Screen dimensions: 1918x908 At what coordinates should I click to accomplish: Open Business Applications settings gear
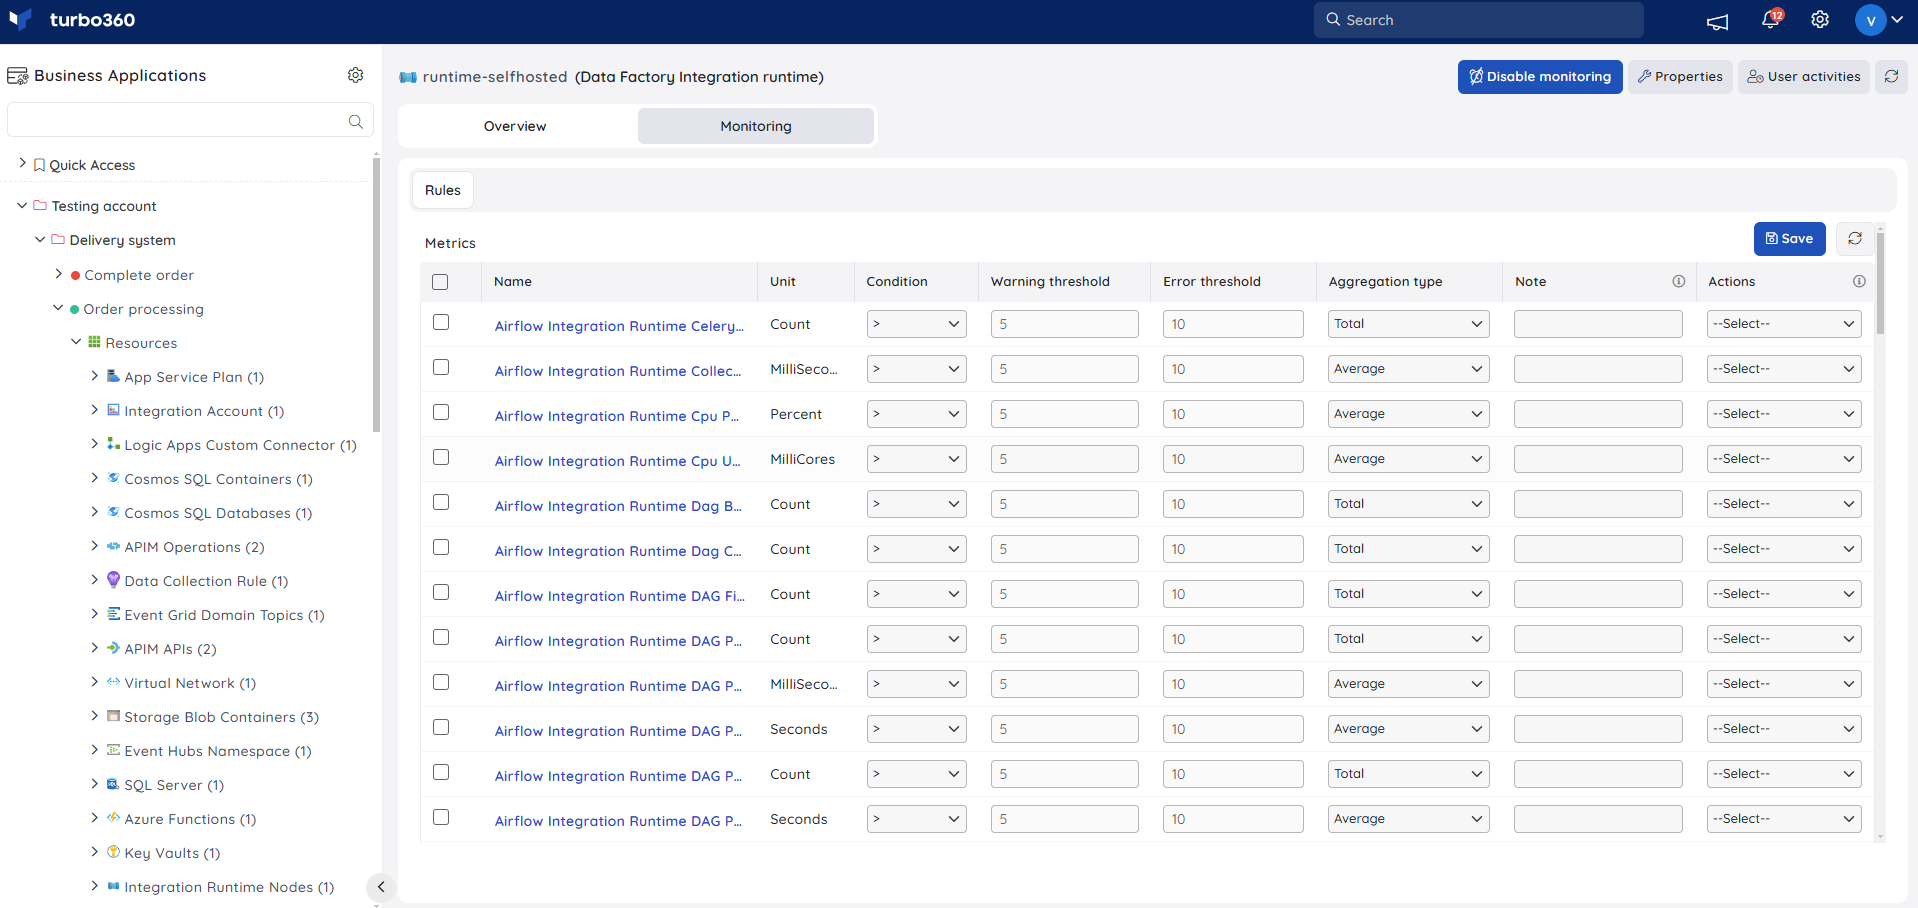(x=355, y=75)
